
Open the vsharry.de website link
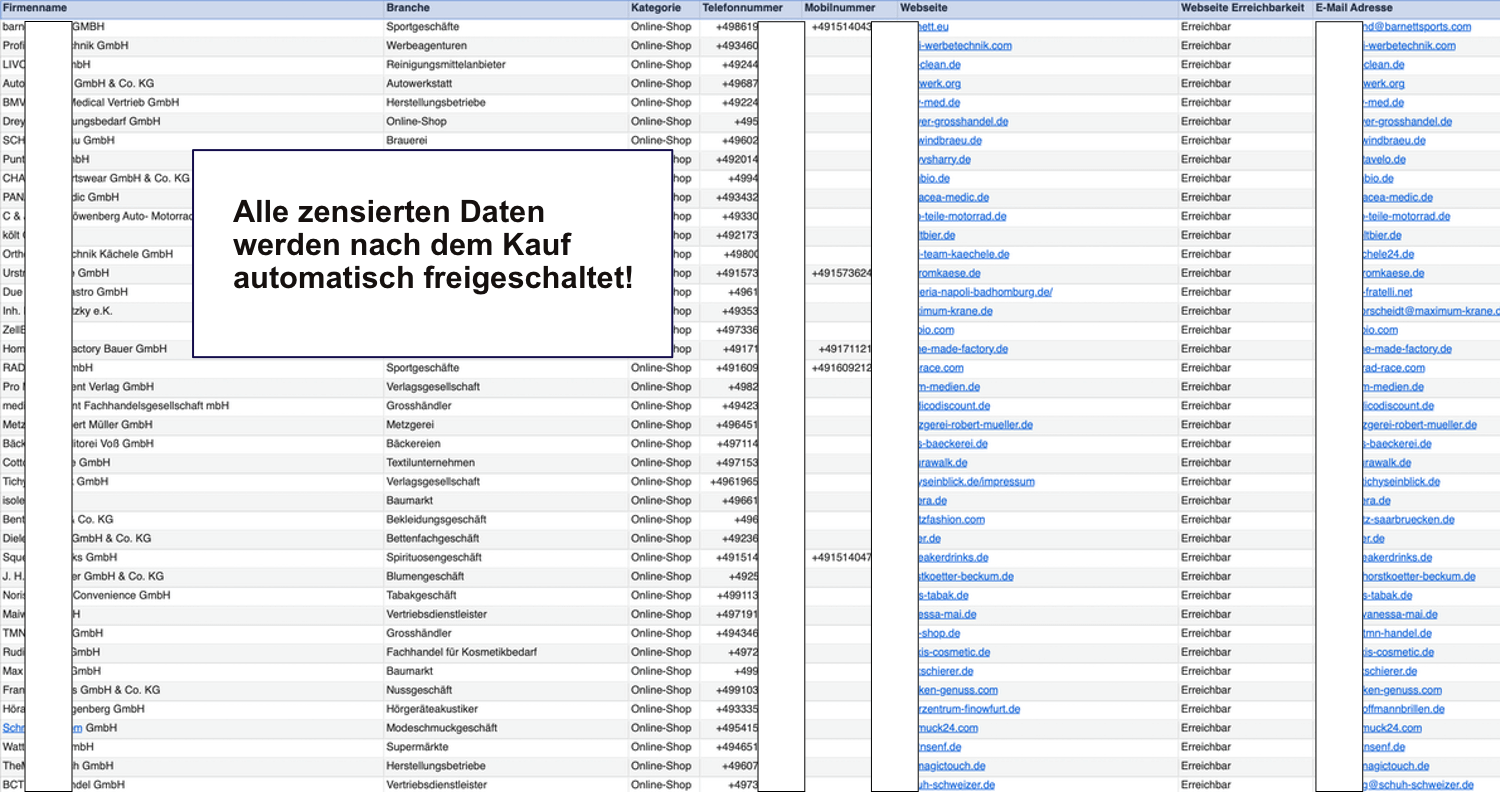pyautogui.click(x=944, y=159)
